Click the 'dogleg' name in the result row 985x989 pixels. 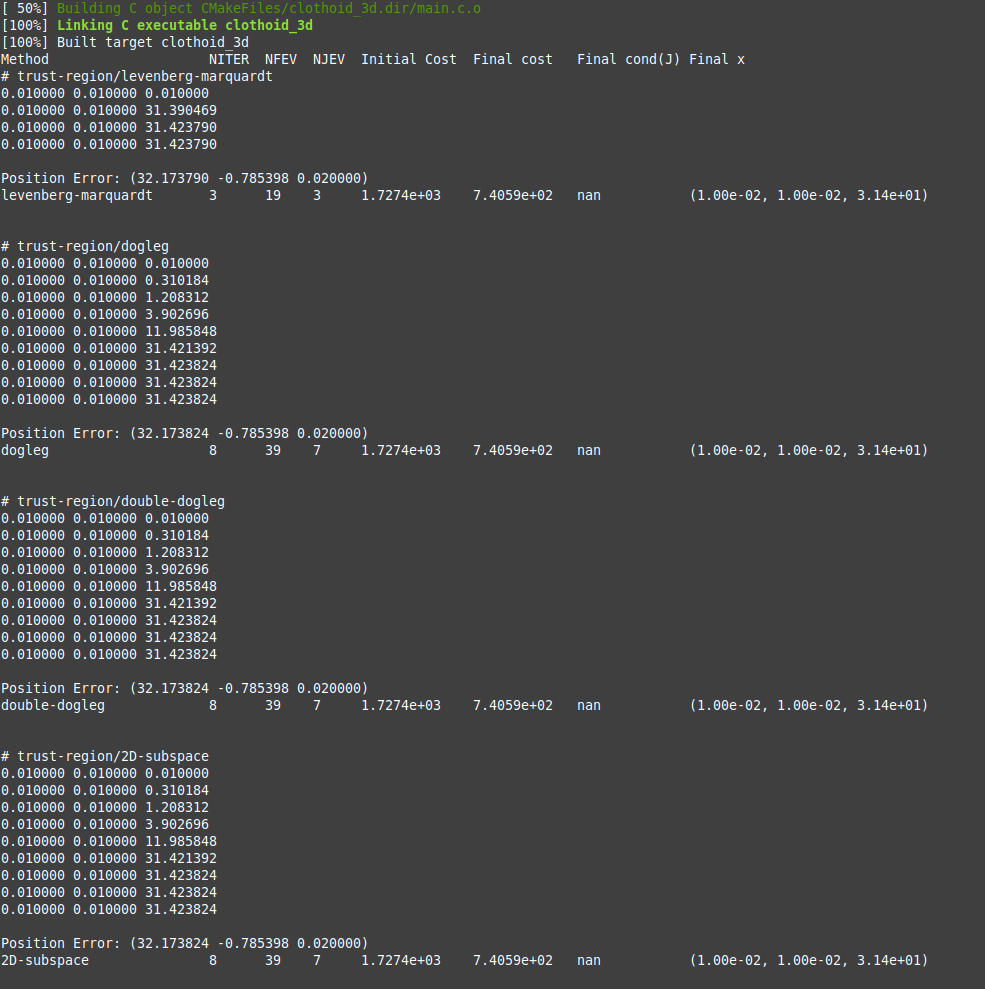[25, 450]
